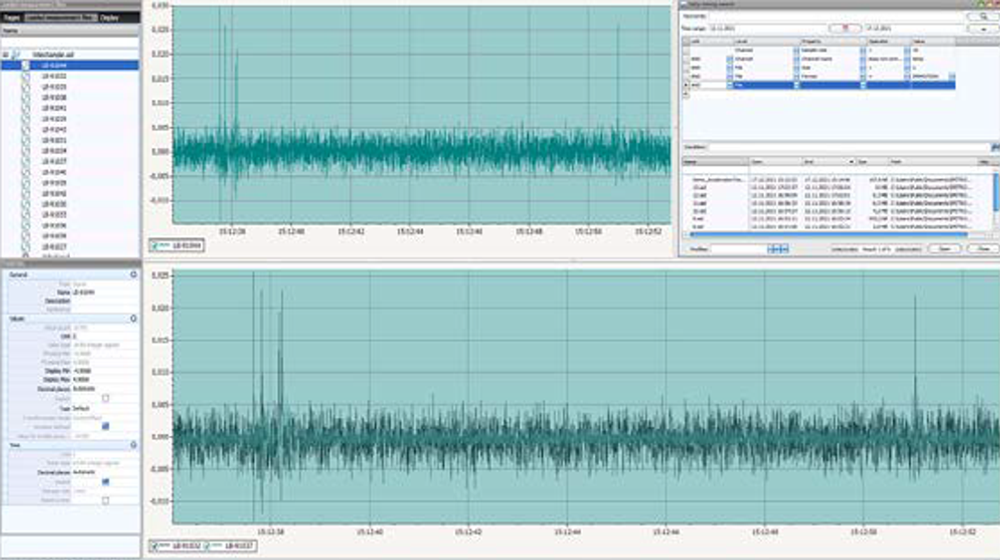Click the Time range start date field

point(768,29)
